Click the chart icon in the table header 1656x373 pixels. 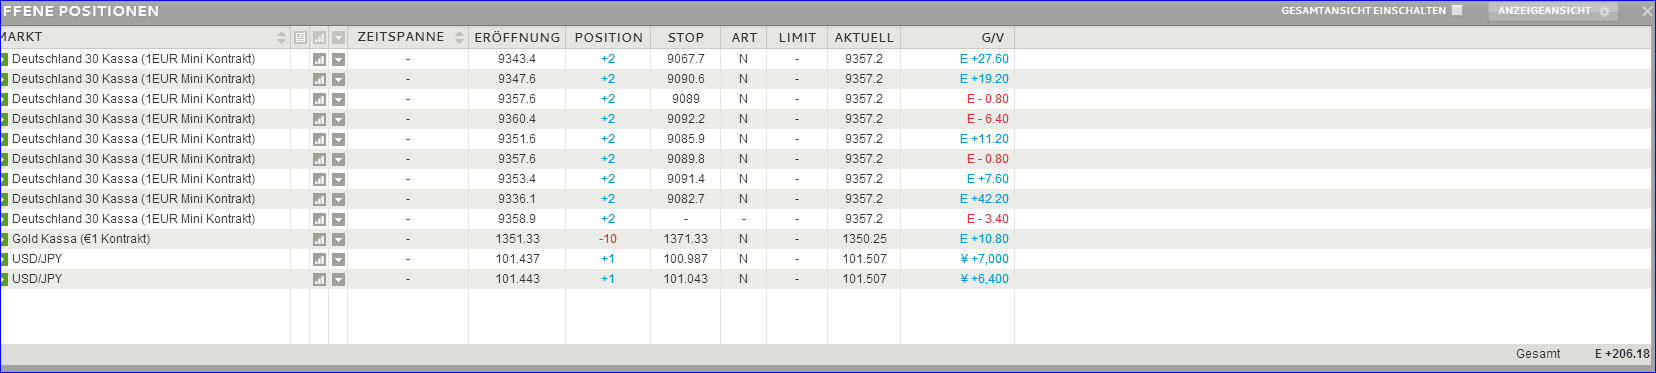[319, 37]
